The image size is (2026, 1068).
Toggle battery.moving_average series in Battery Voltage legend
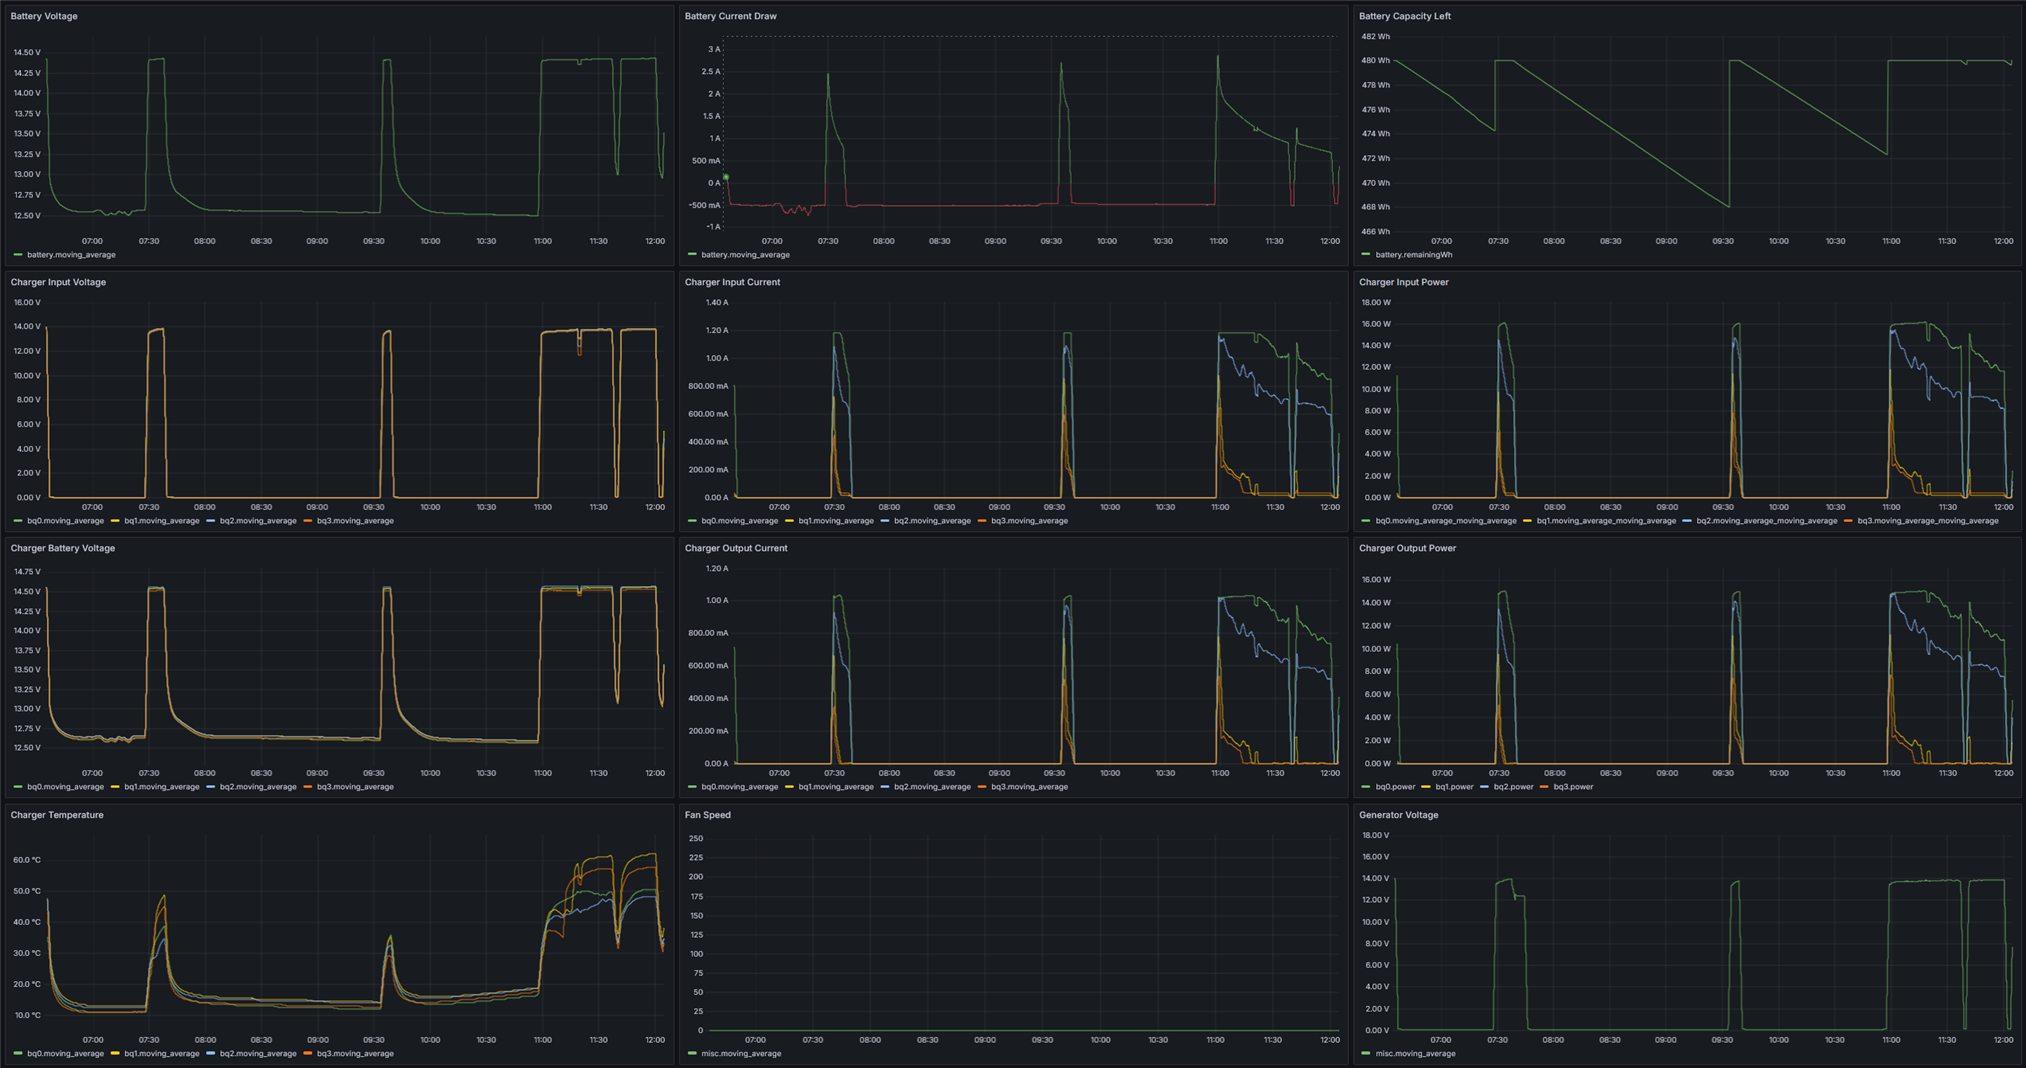coord(70,255)
